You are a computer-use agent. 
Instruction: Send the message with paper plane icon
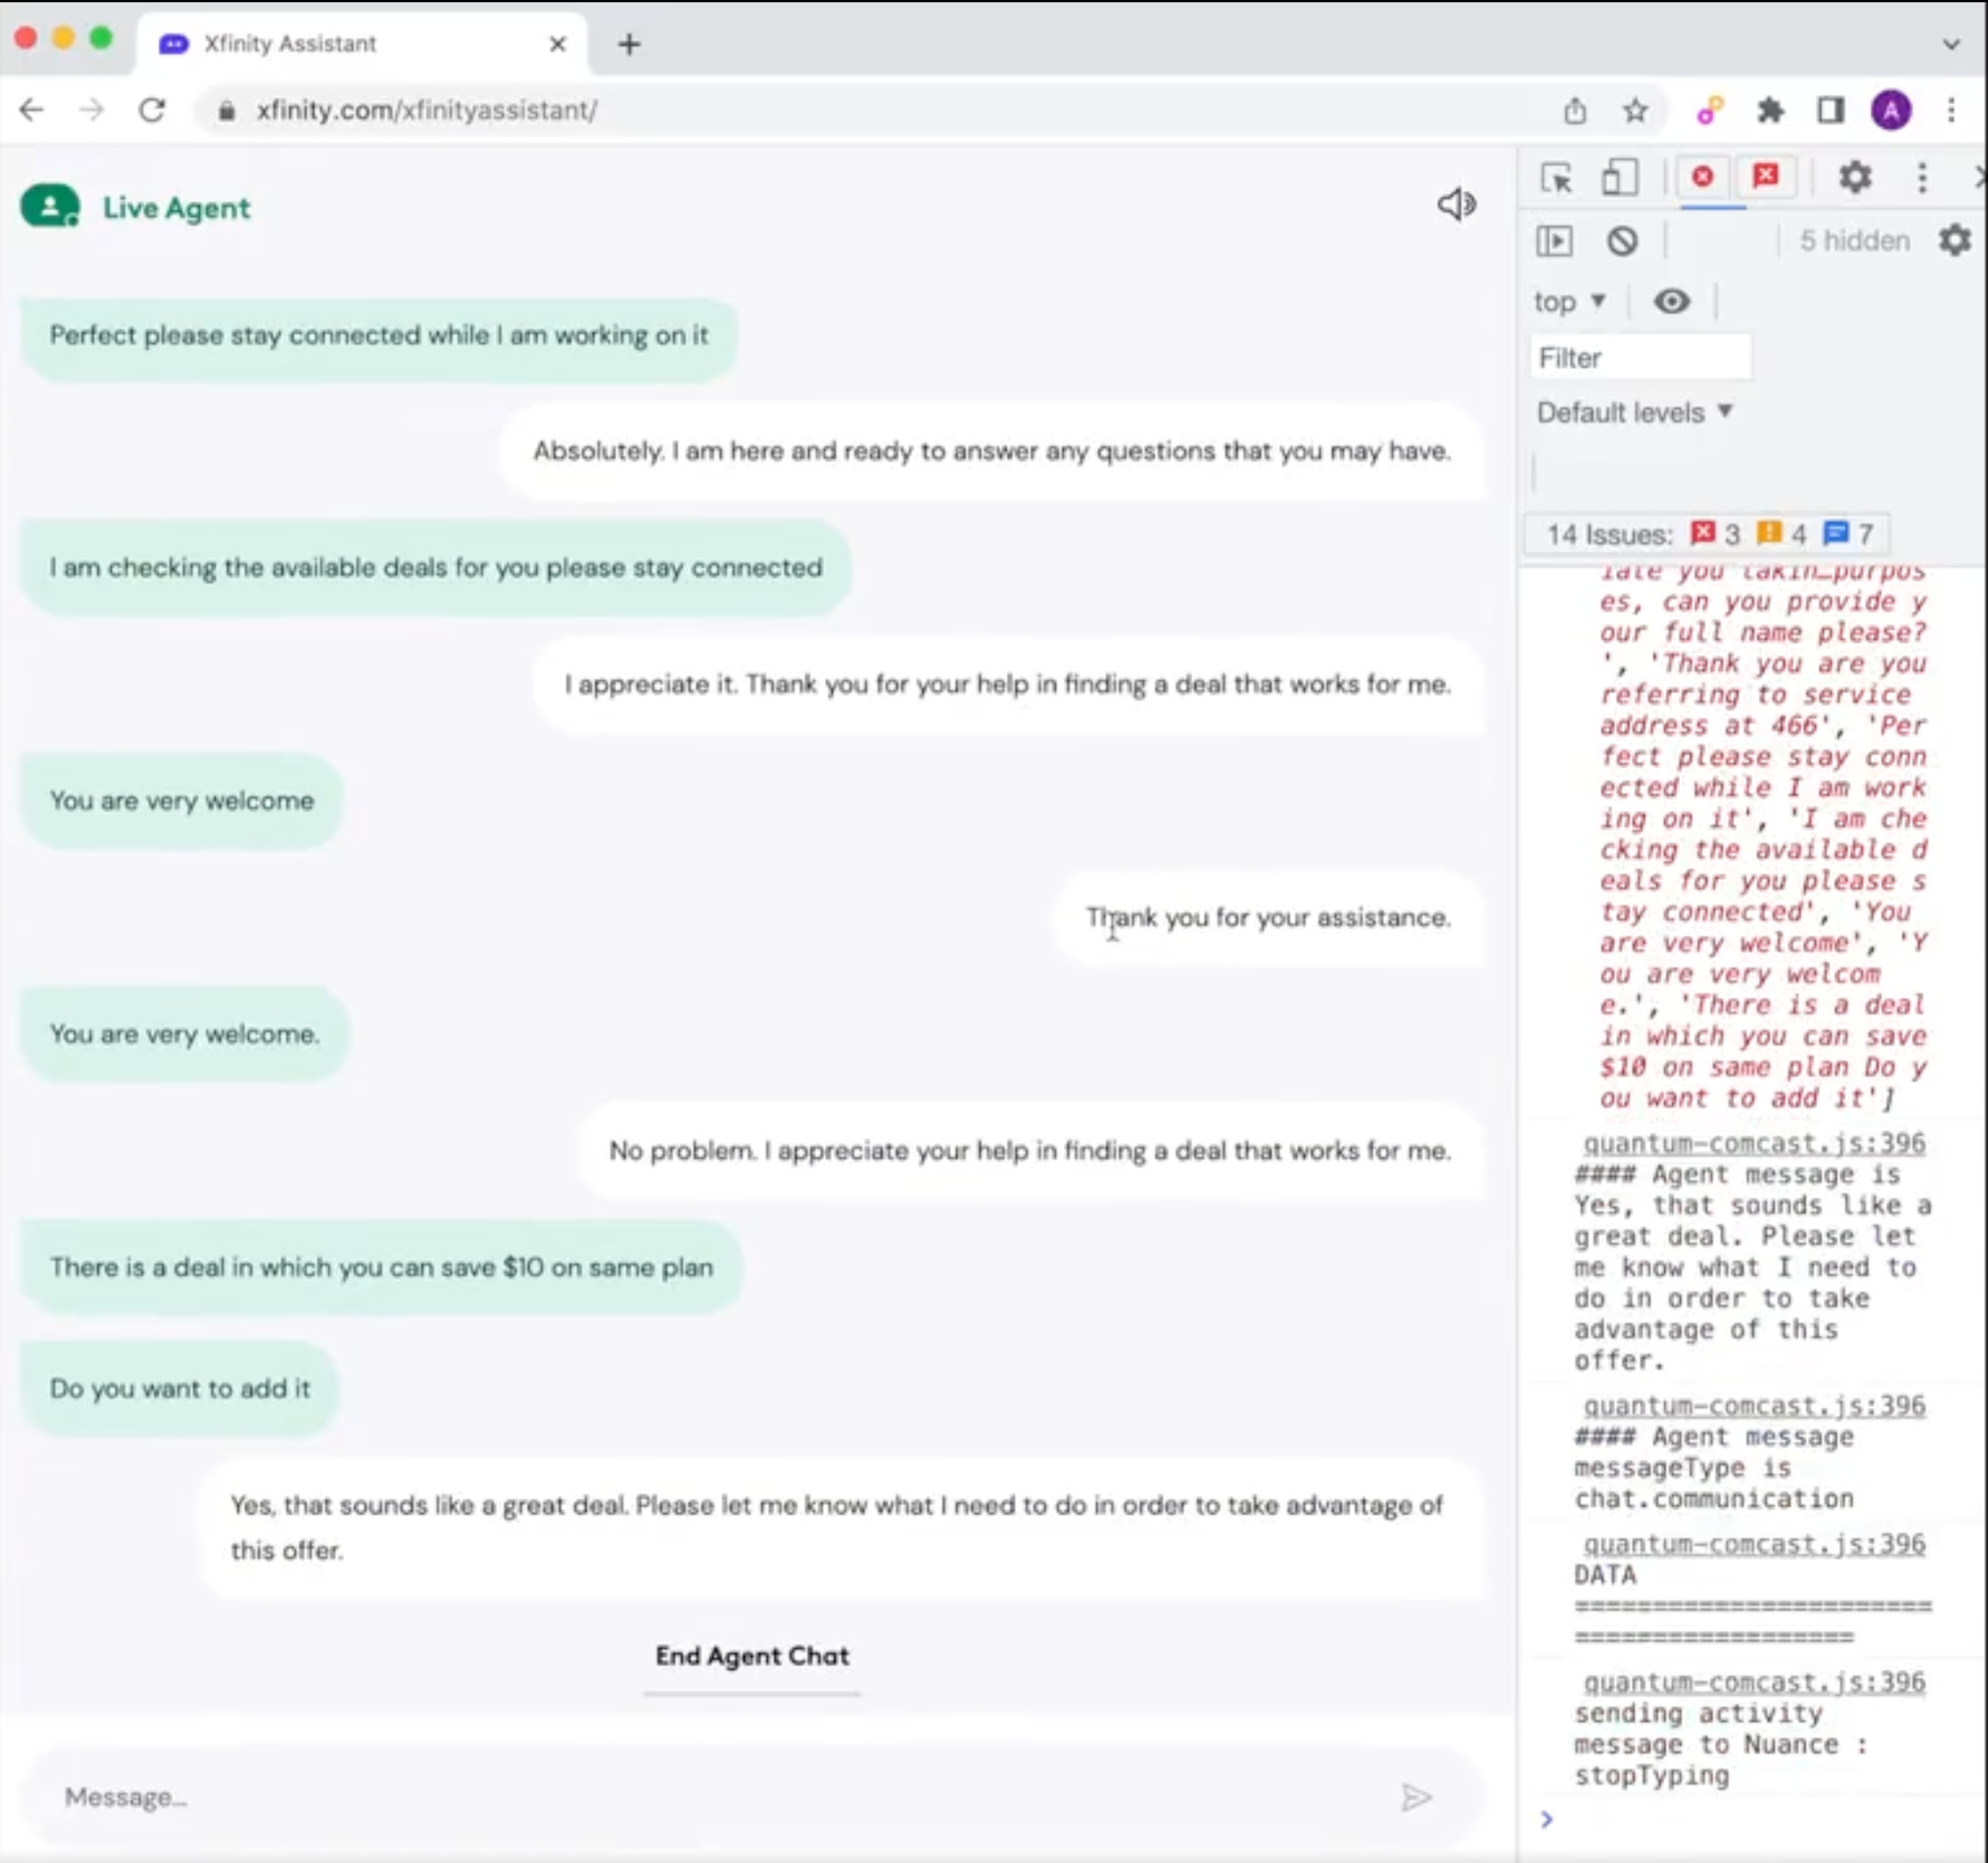click(x=1416, y=1797)
